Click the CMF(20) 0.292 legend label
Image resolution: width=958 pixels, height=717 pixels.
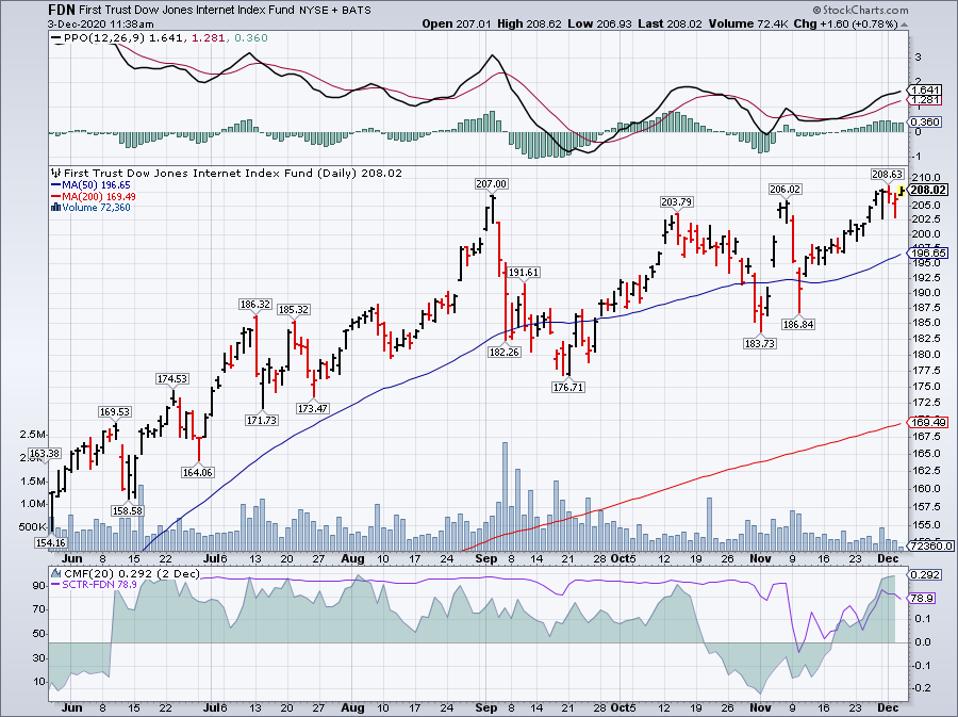(131, 574)
